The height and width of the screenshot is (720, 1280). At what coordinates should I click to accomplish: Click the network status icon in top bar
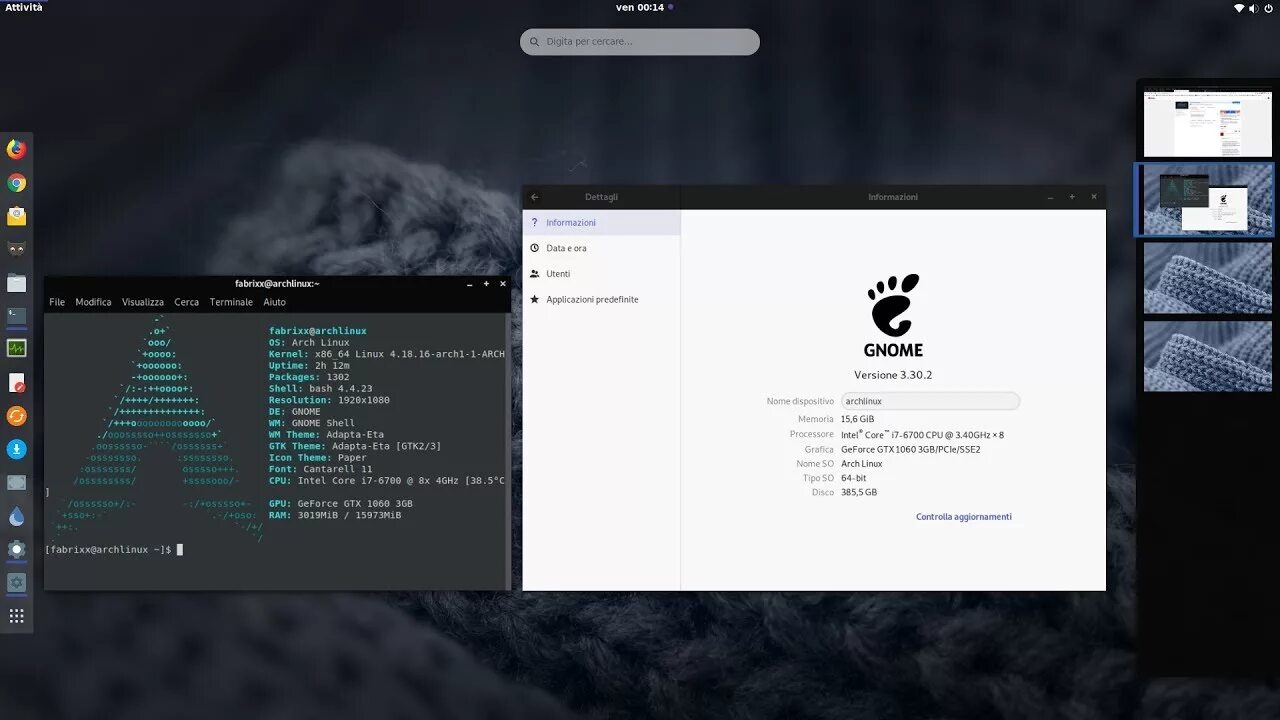(x=1239, y=8)
